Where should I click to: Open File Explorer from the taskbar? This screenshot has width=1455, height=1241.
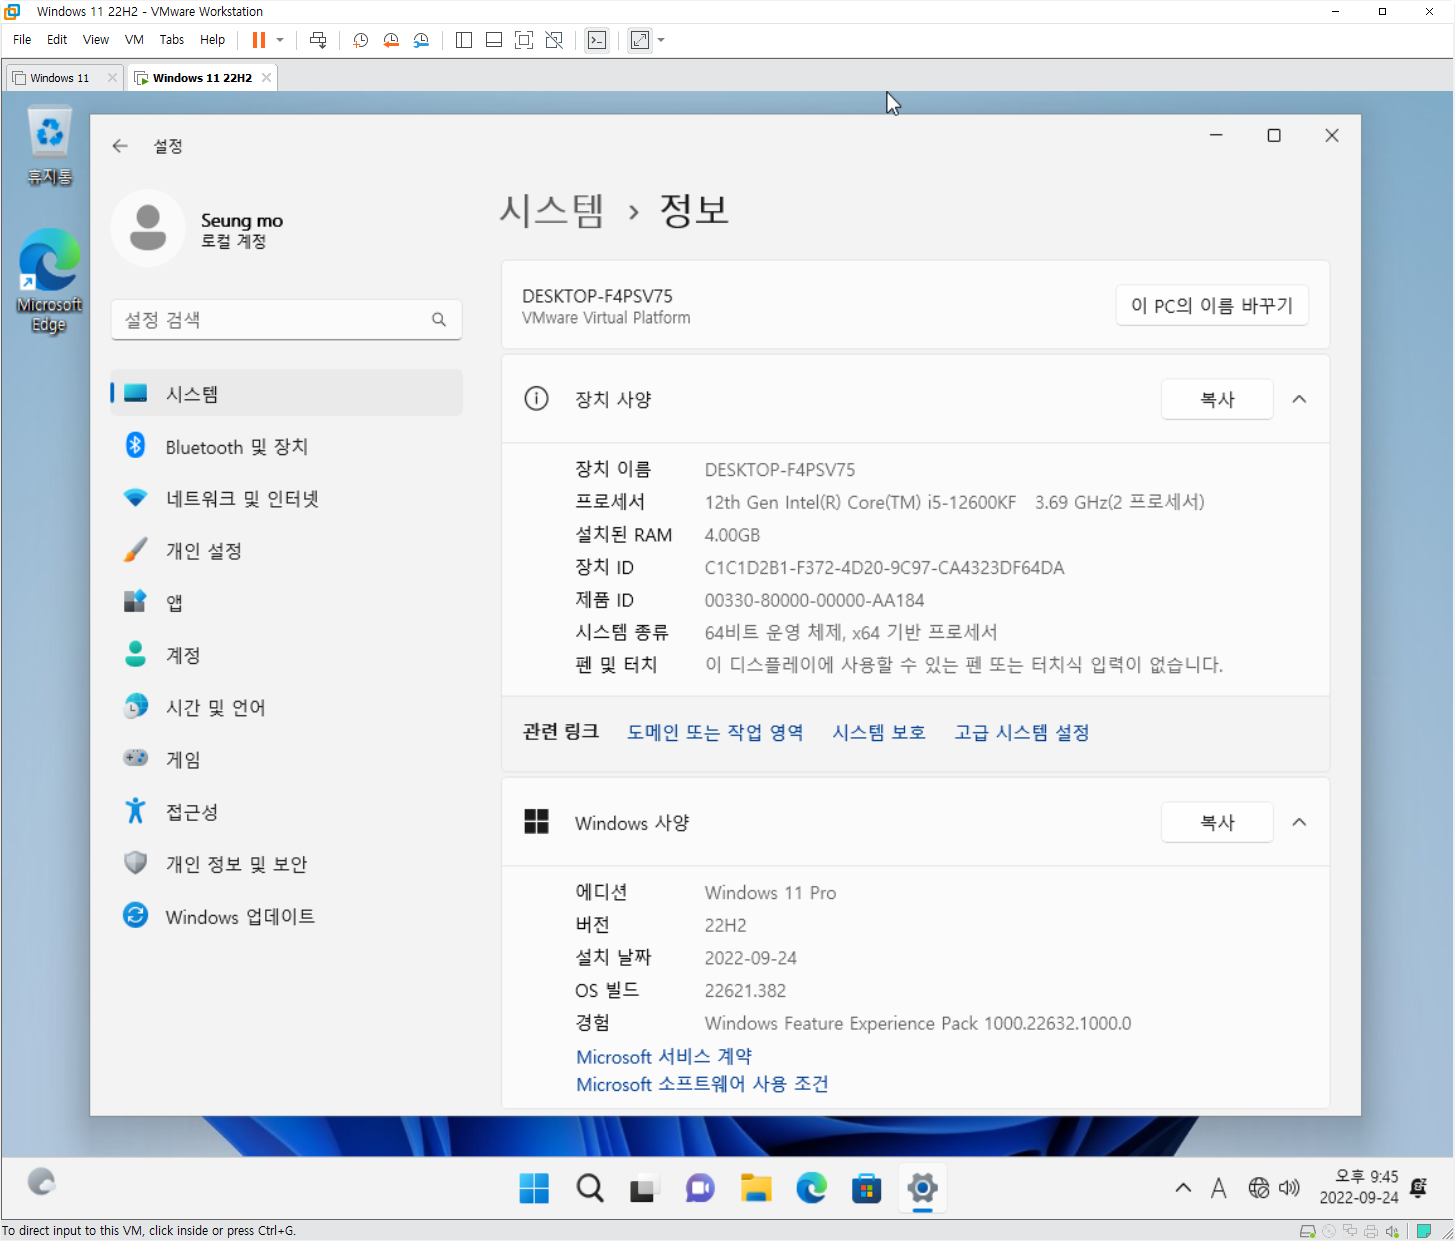pos(756,1188)
